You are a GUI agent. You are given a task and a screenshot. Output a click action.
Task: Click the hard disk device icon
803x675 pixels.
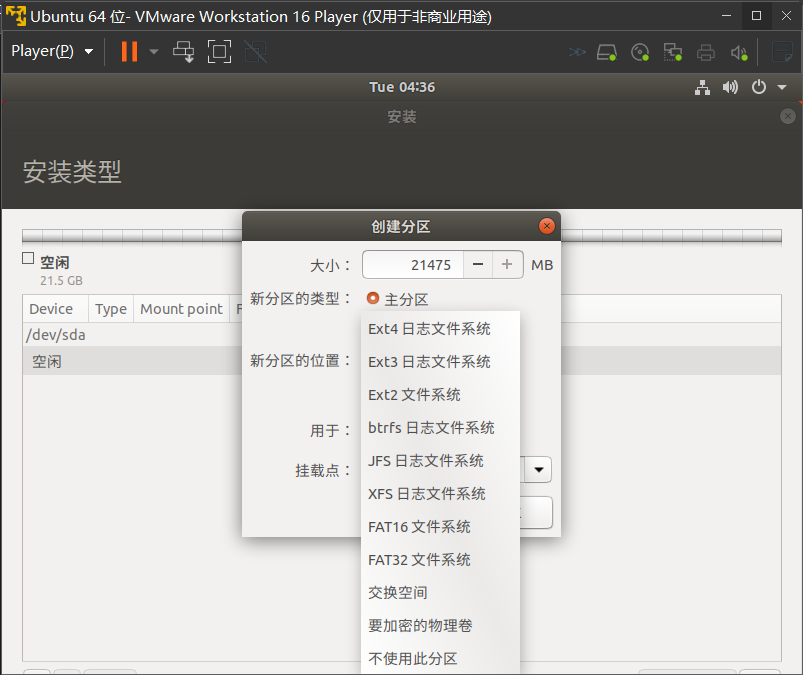(x=607, y=52)
